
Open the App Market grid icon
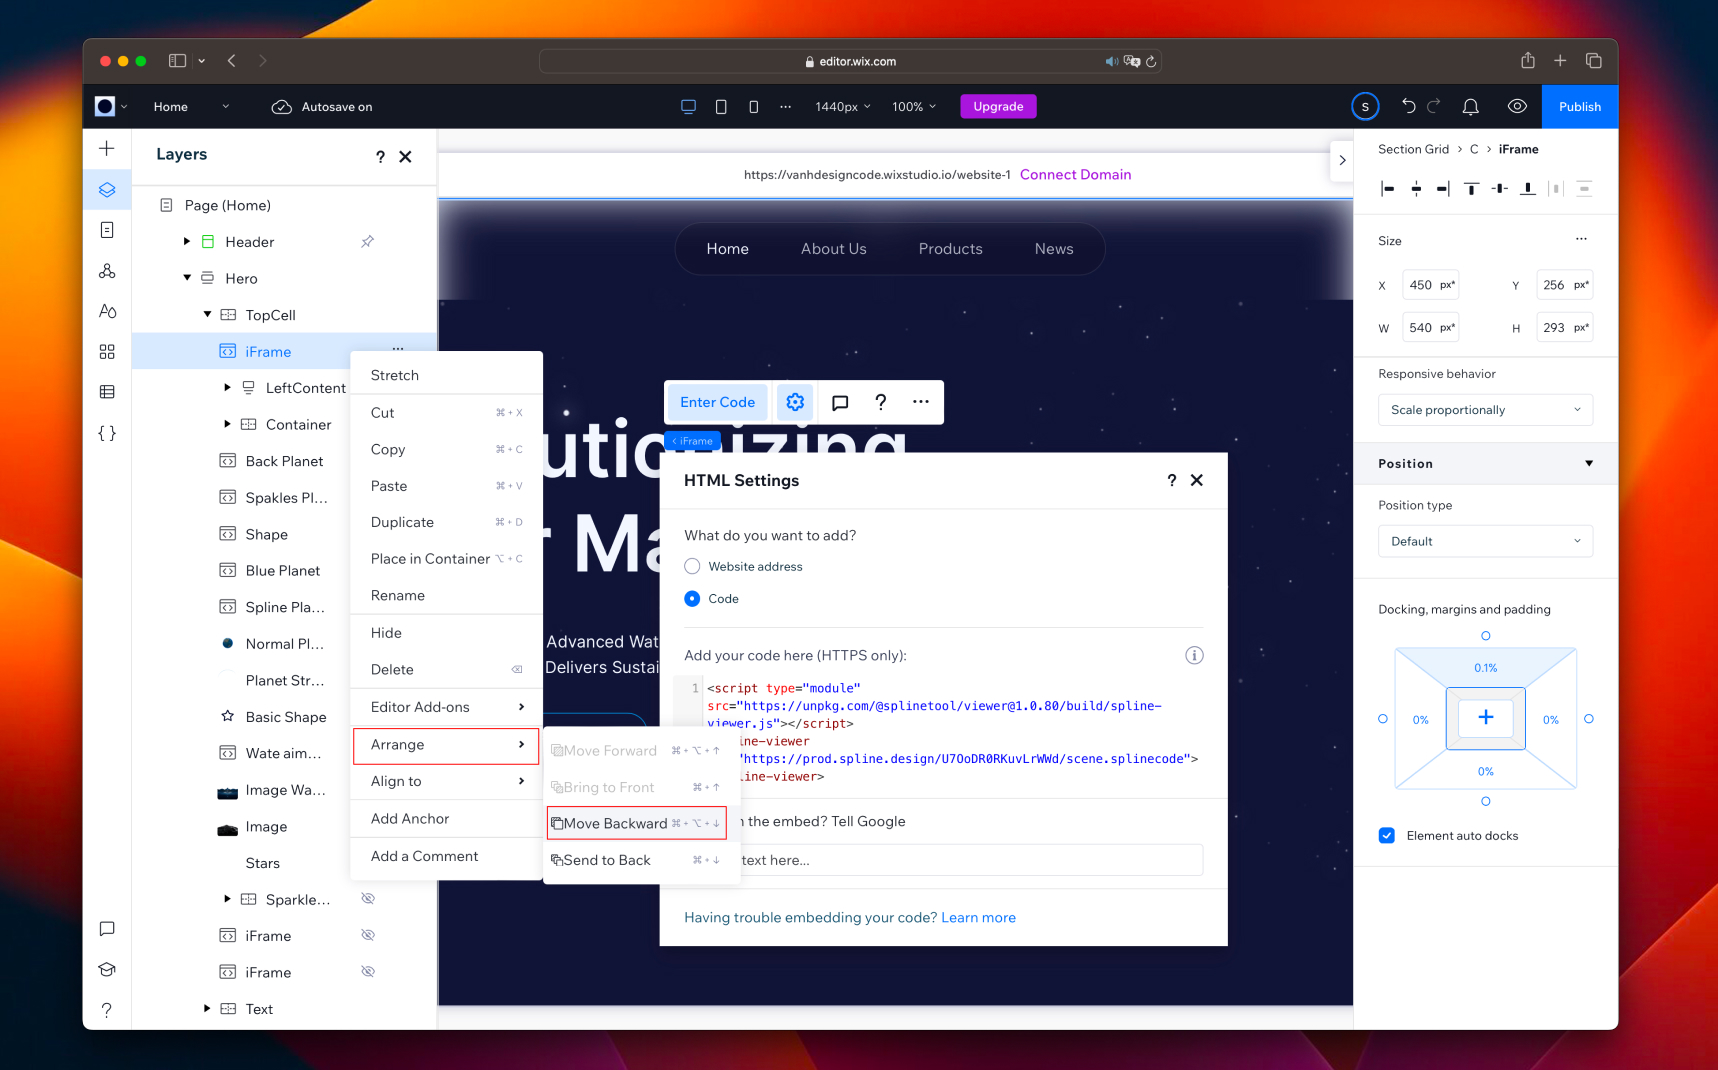click(x=107, y=352)
